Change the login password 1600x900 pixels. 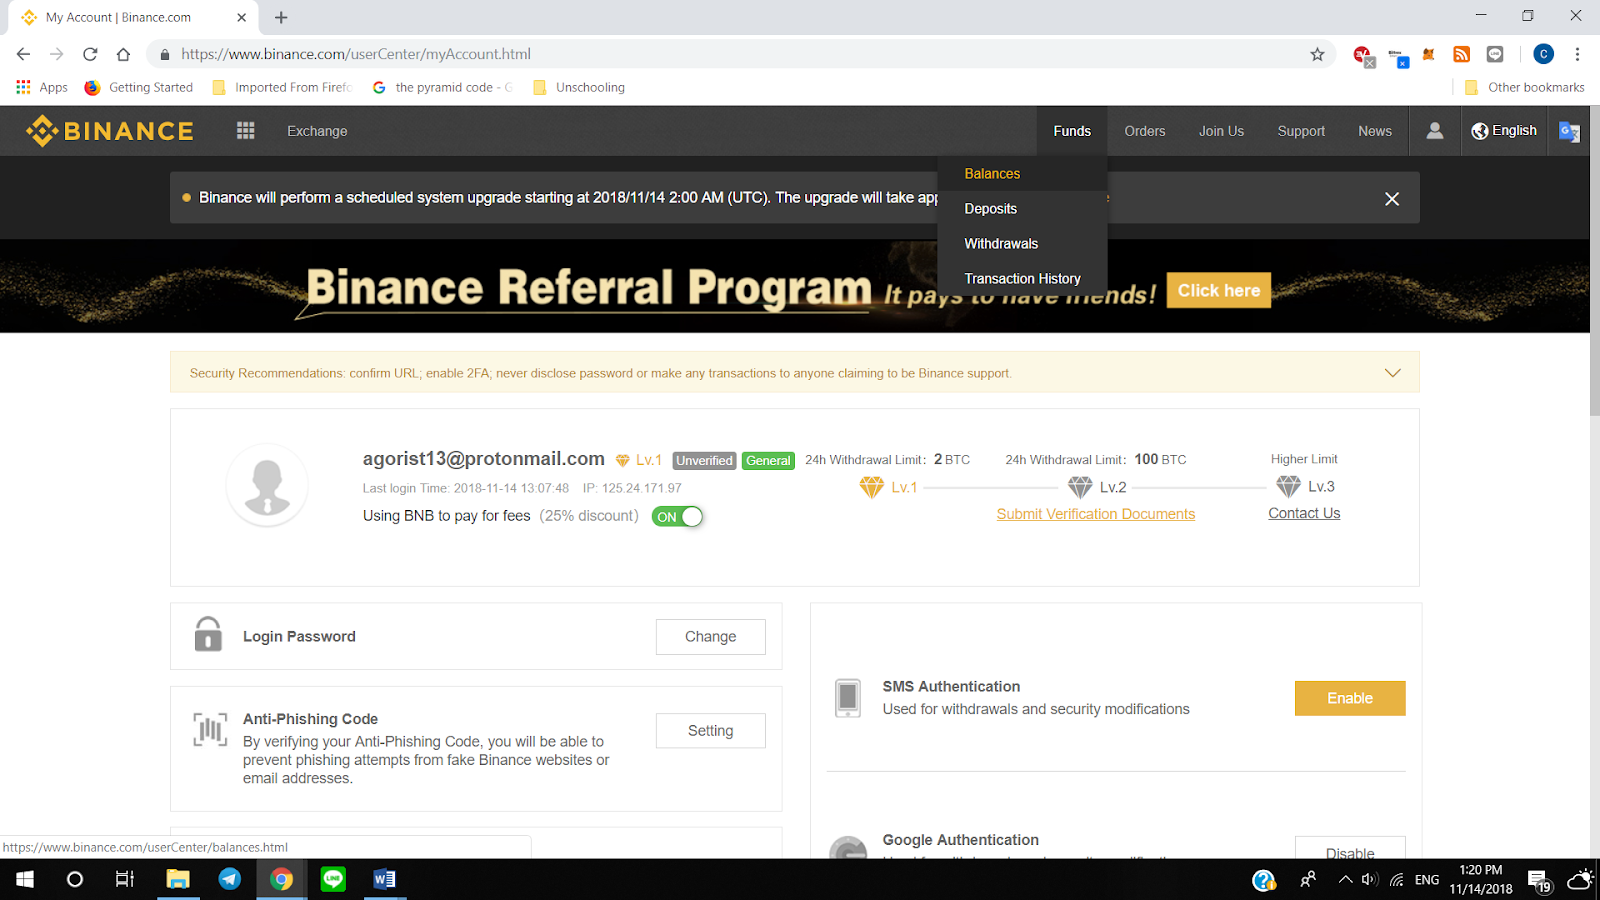[x=711, y=637]
